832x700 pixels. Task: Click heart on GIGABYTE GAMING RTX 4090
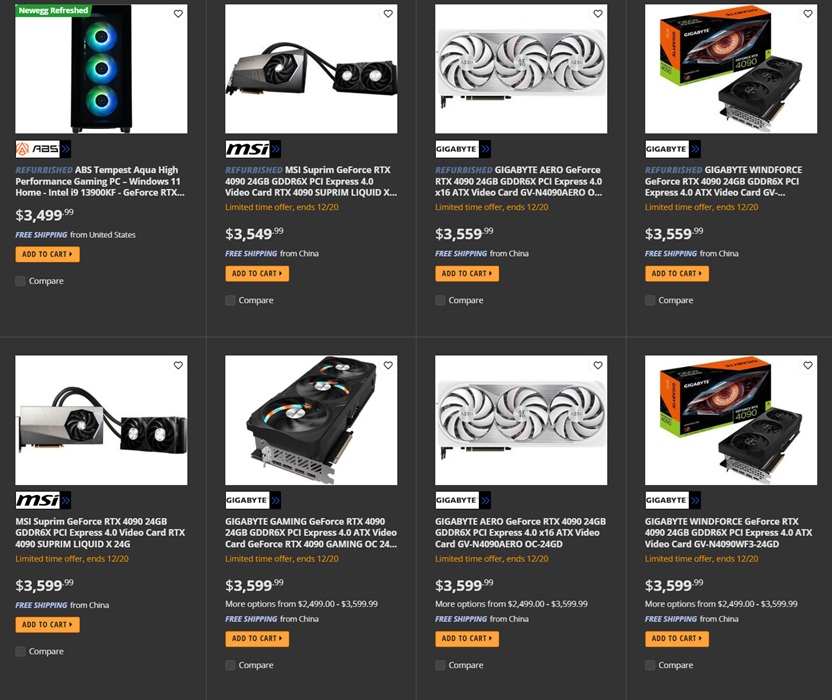388,365
